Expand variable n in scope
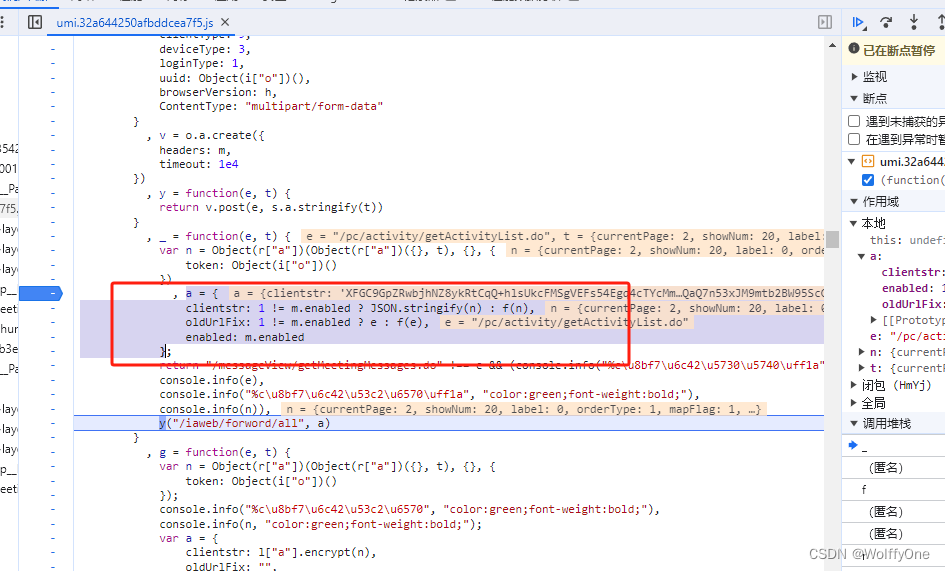This screenshot has height=571, width=945. 861,352
